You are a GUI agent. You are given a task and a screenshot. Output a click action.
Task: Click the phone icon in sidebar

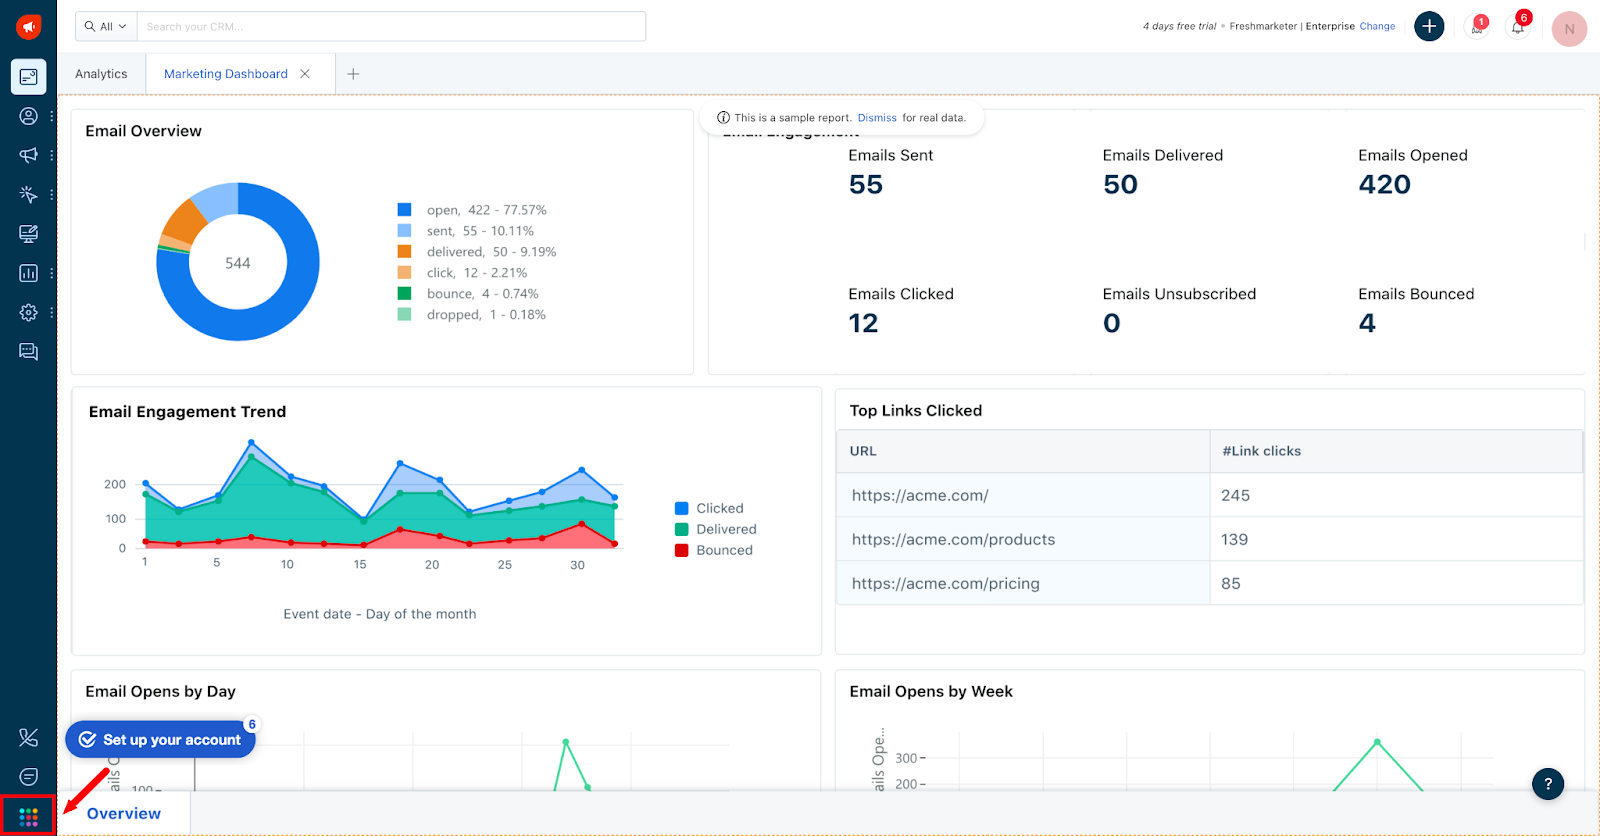pyautogui.click(x=28, y=738)
